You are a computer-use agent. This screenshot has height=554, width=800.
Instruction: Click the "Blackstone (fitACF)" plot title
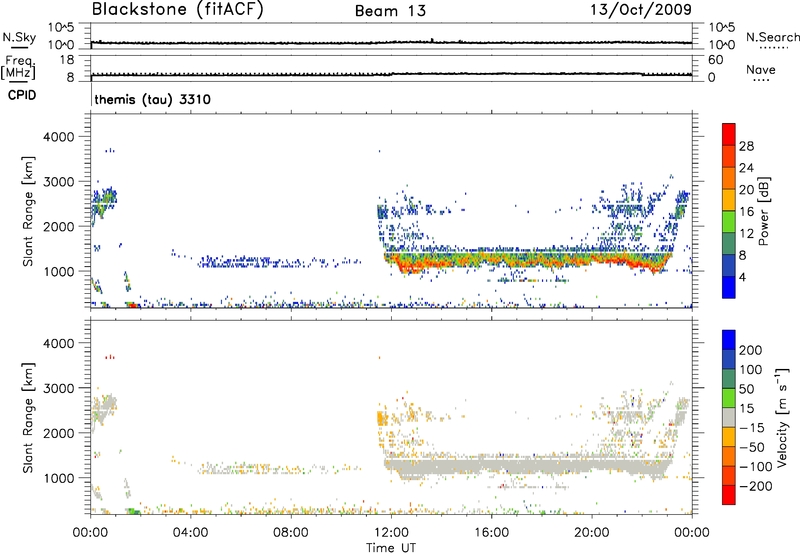tap(177, 9)
